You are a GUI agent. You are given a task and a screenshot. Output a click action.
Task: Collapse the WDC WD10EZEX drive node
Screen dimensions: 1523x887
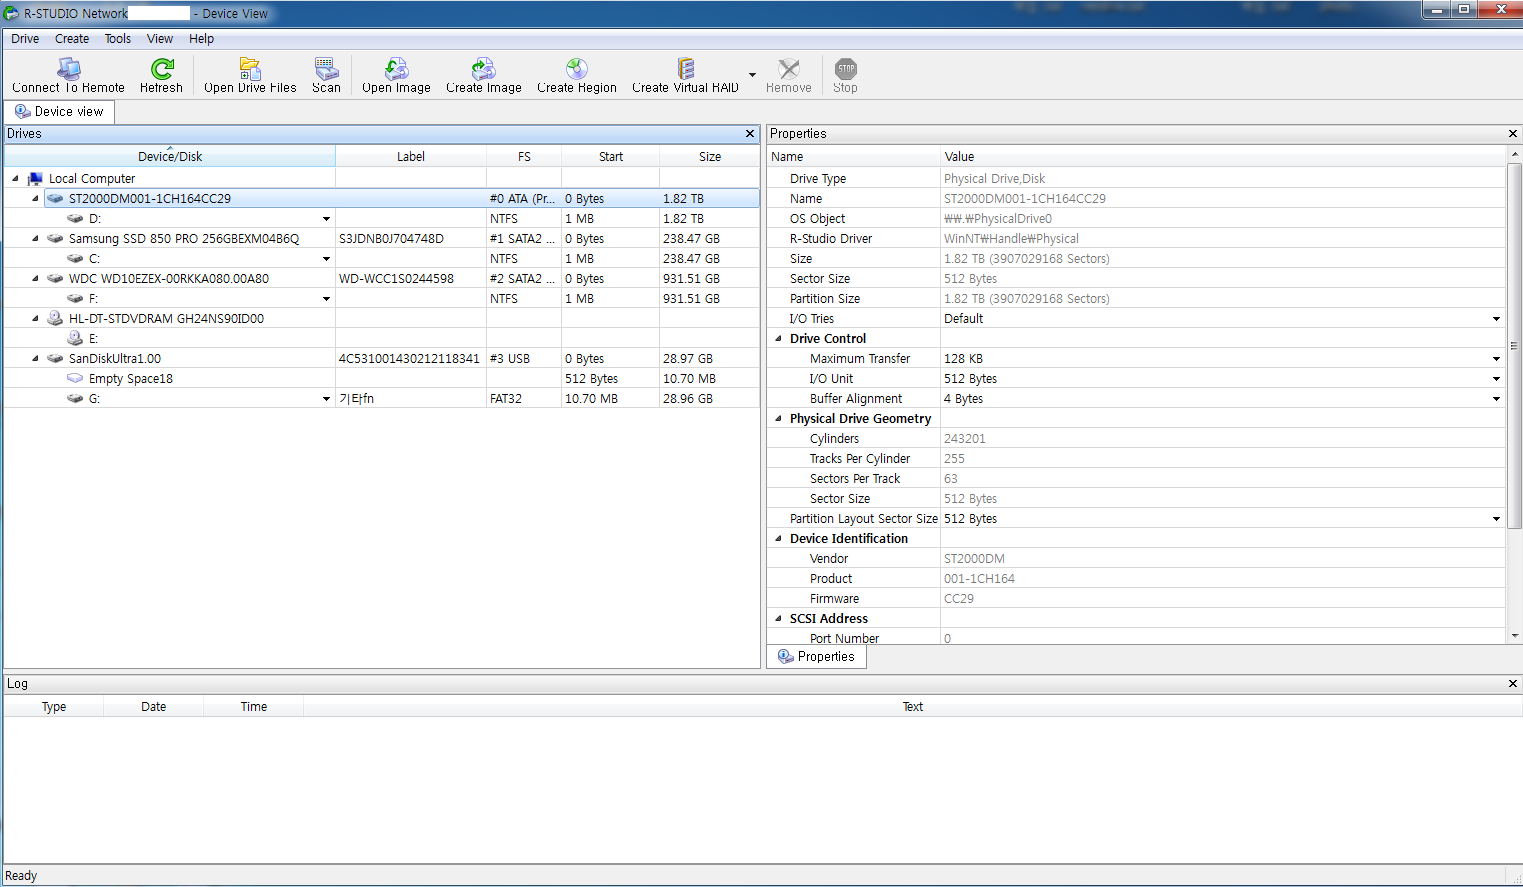pos(35,279)
